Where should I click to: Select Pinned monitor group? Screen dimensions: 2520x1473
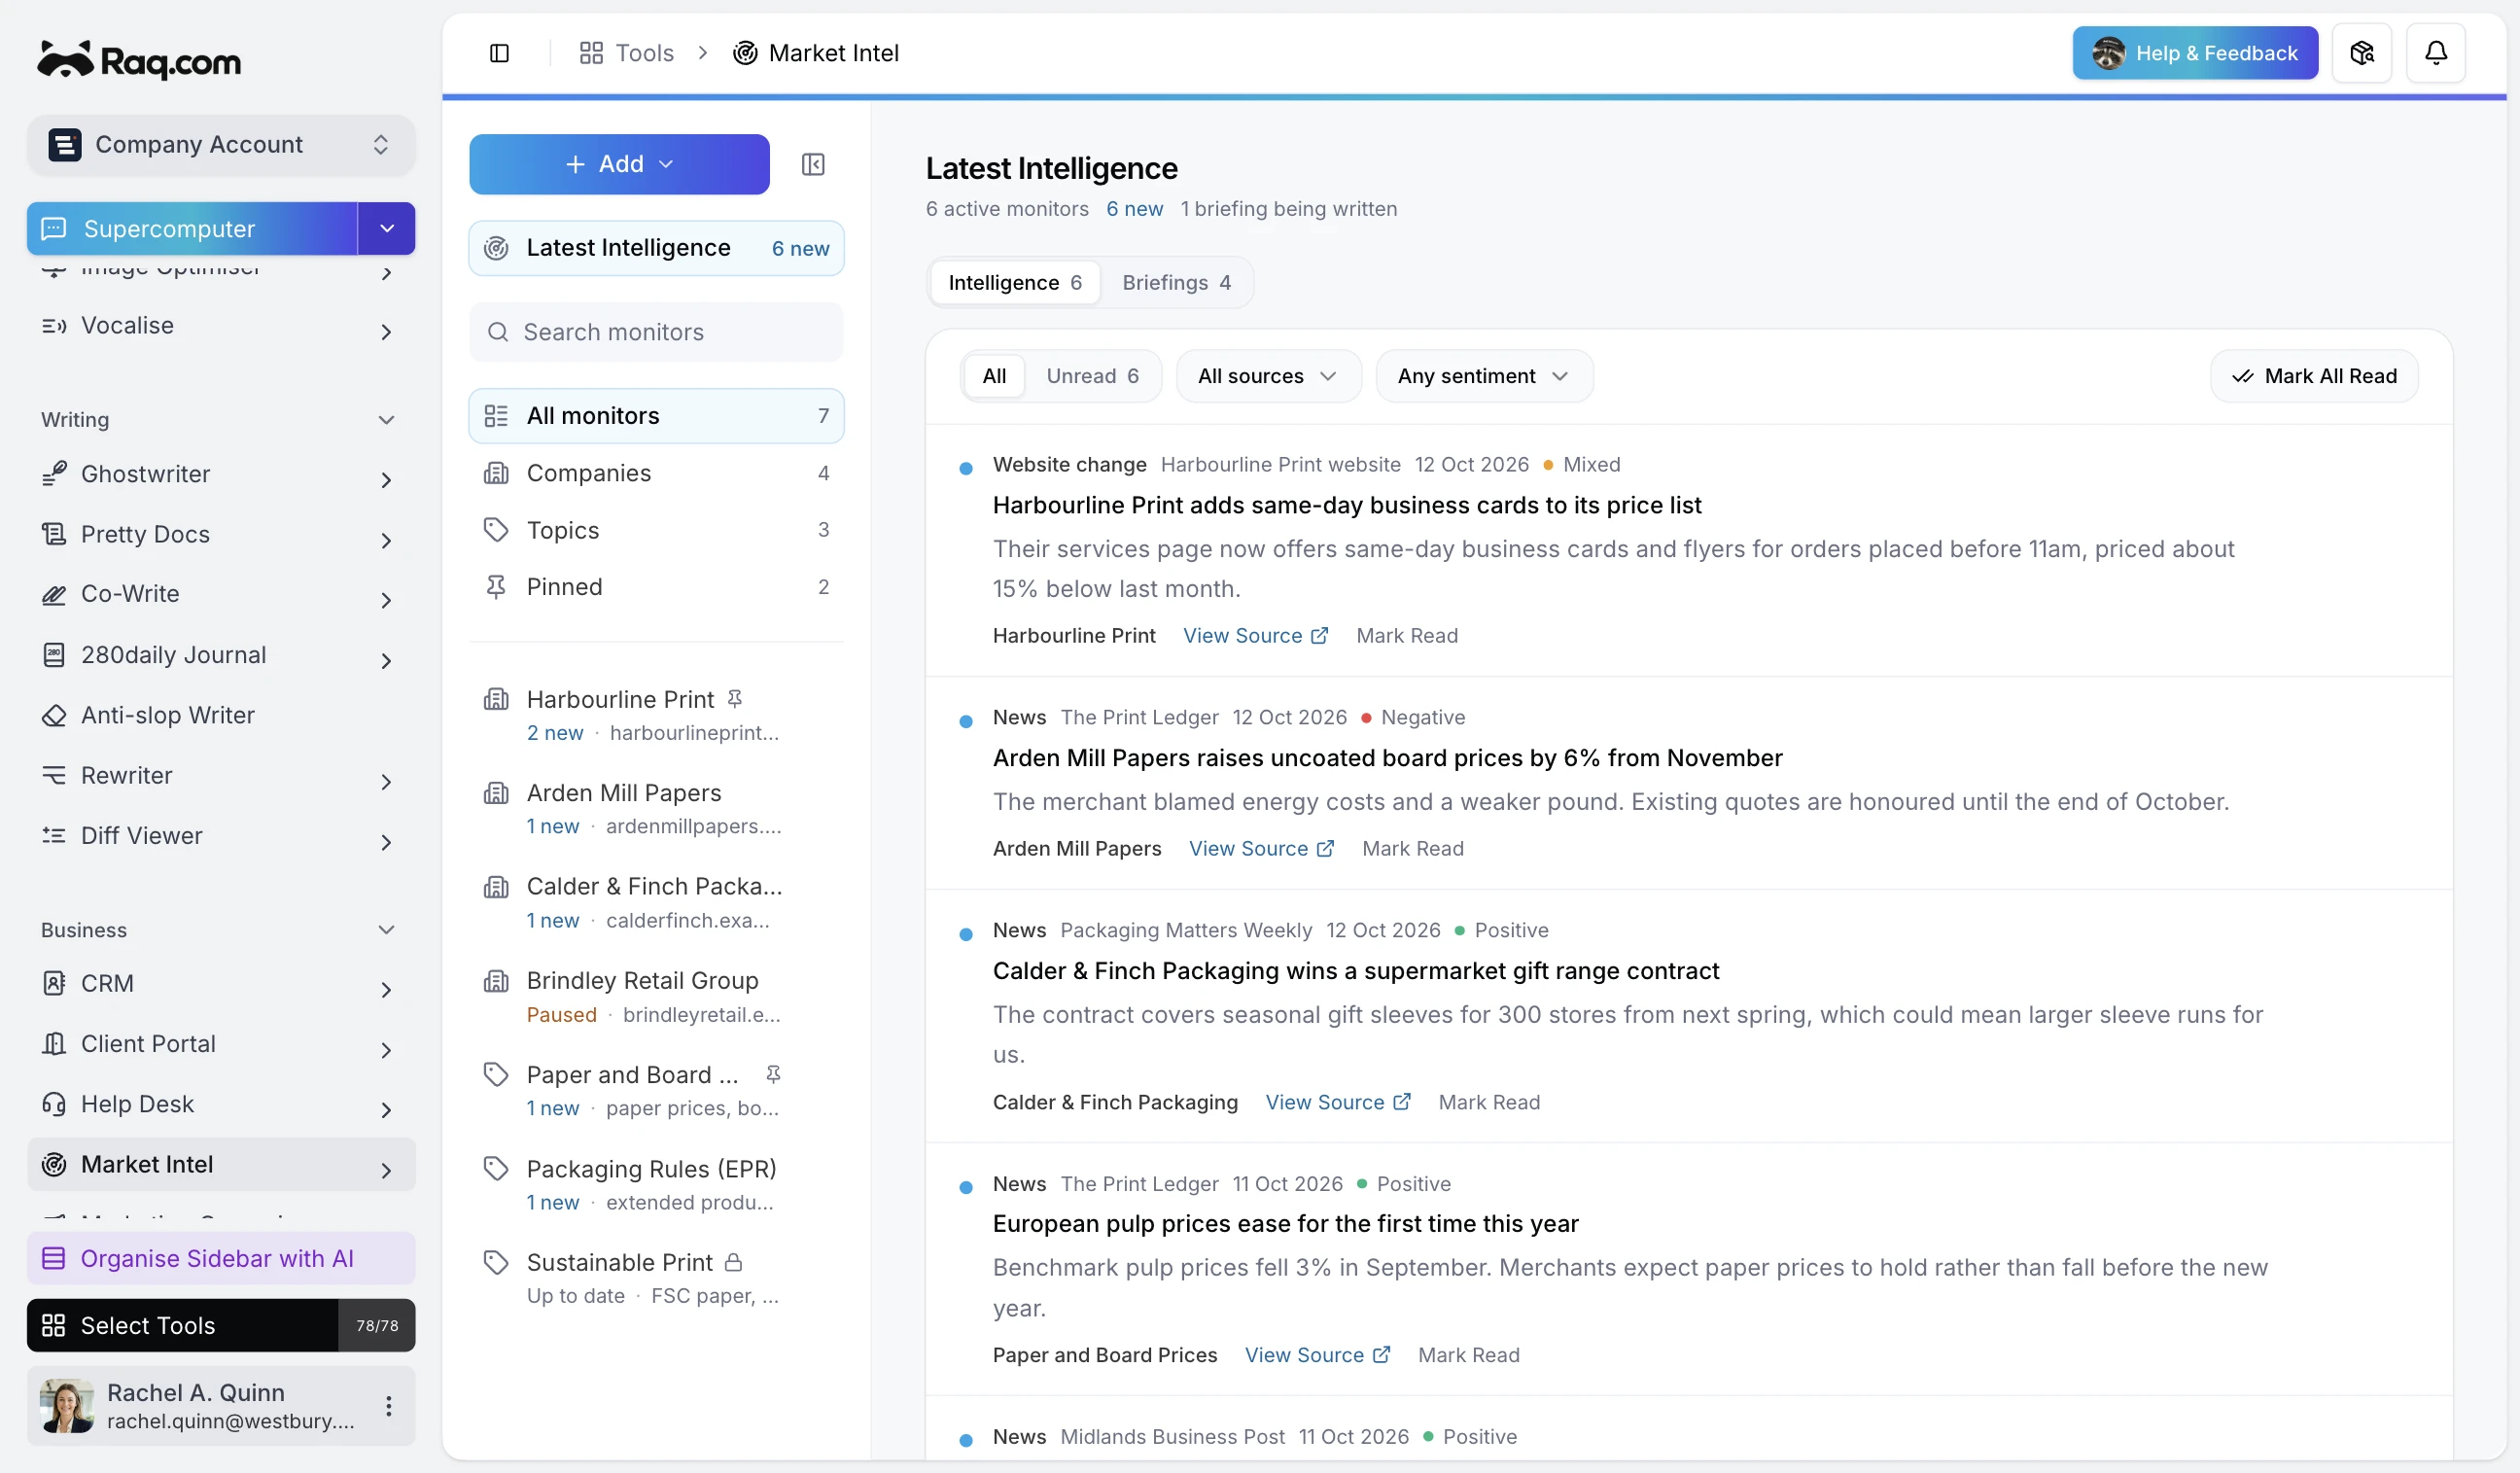[x=656, y=587]
